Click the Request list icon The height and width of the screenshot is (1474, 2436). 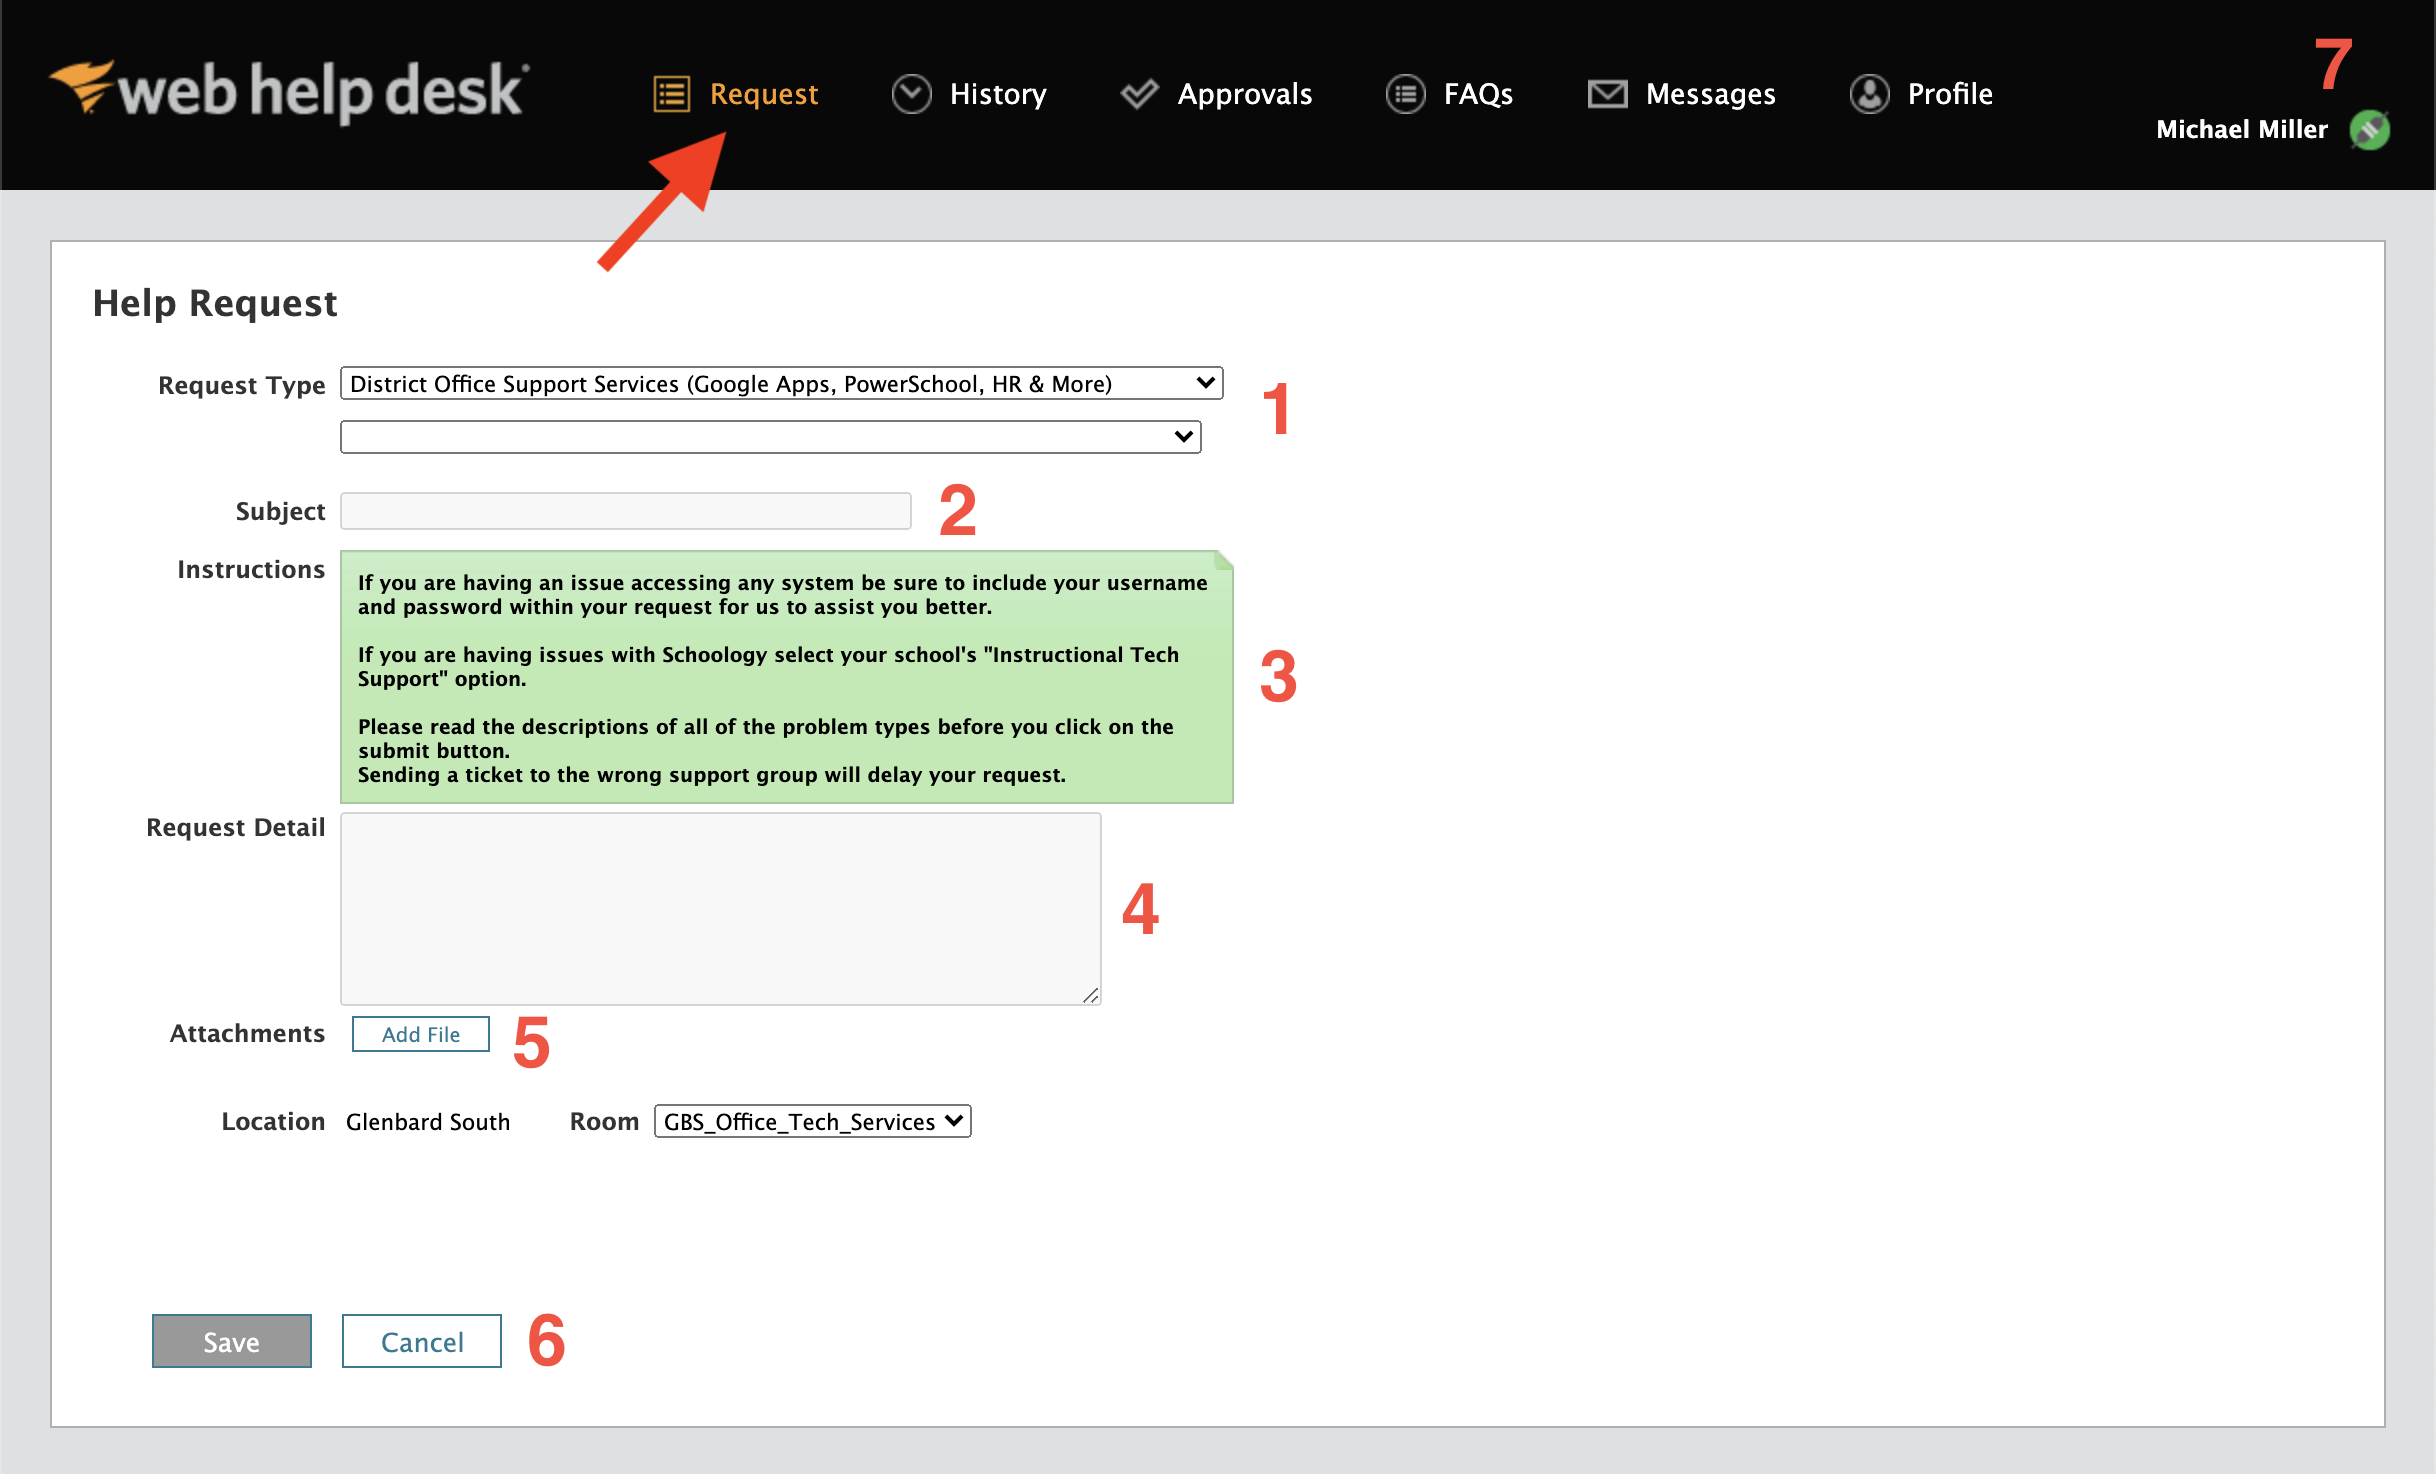(672, 94)
